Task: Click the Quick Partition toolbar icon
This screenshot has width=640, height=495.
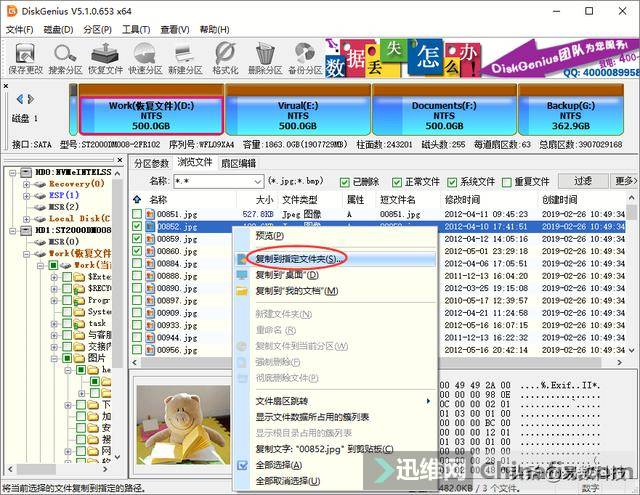Action: [x=145, y=56]
